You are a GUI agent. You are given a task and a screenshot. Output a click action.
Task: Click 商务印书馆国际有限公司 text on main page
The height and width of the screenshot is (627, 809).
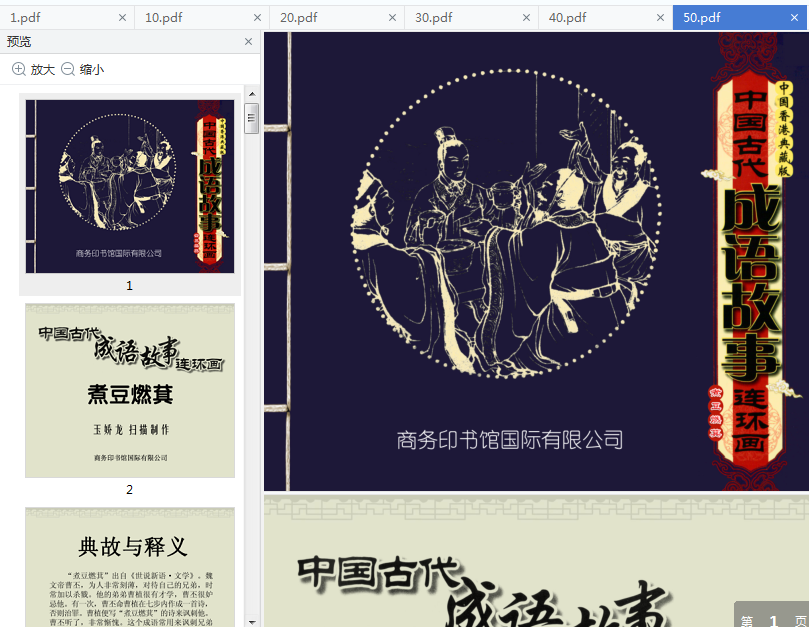[x=510, y=440]
